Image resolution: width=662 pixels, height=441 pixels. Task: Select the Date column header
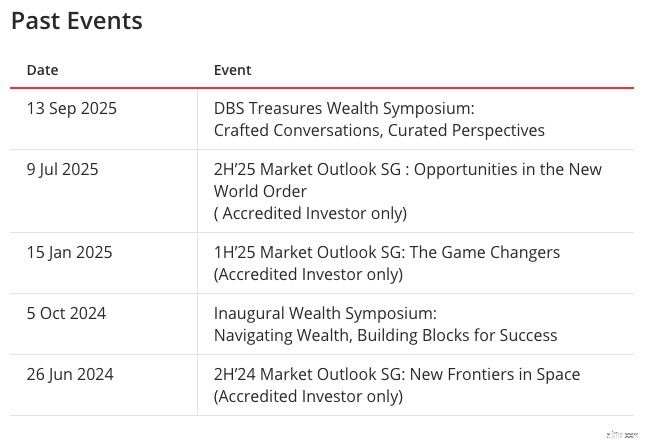(42, 70)
